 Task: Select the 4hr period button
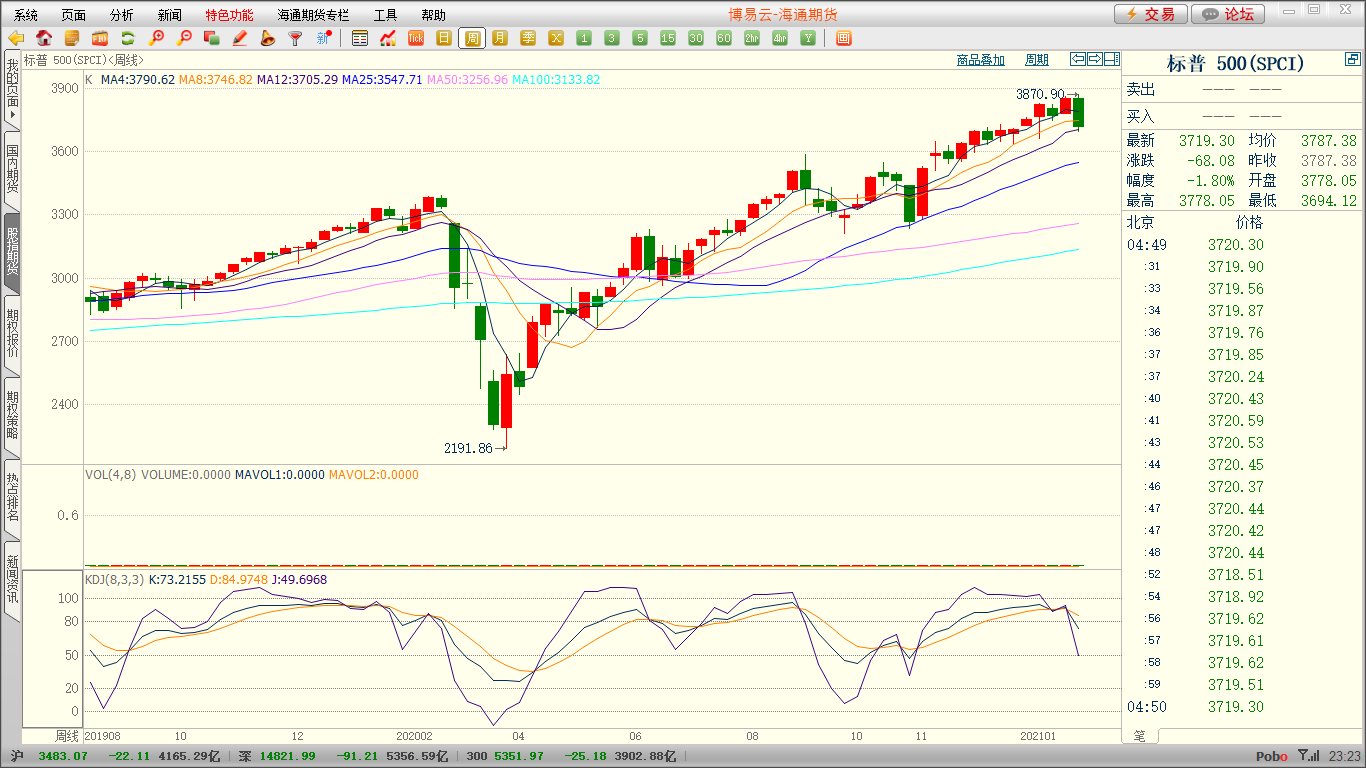780,38
